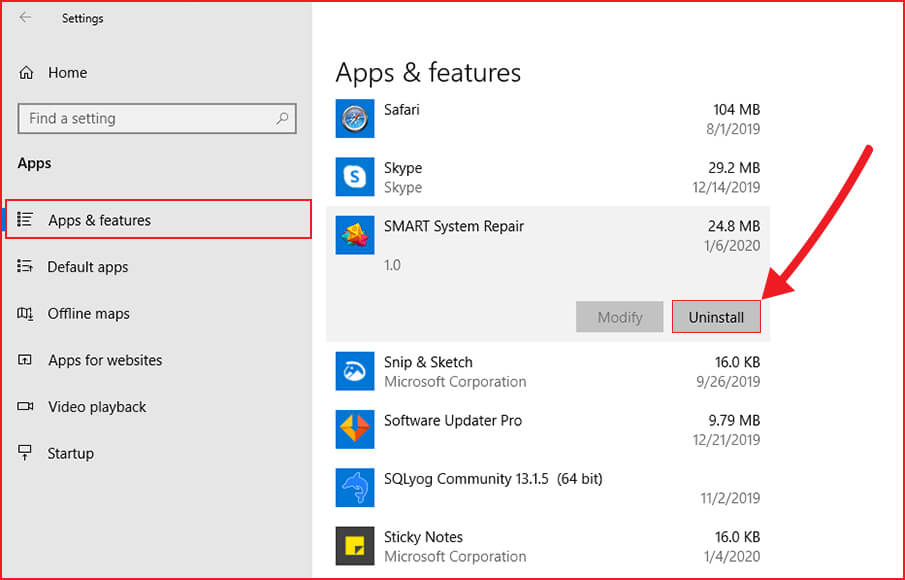Click the SMART System Repair app icon

click(x=355, y=235)
